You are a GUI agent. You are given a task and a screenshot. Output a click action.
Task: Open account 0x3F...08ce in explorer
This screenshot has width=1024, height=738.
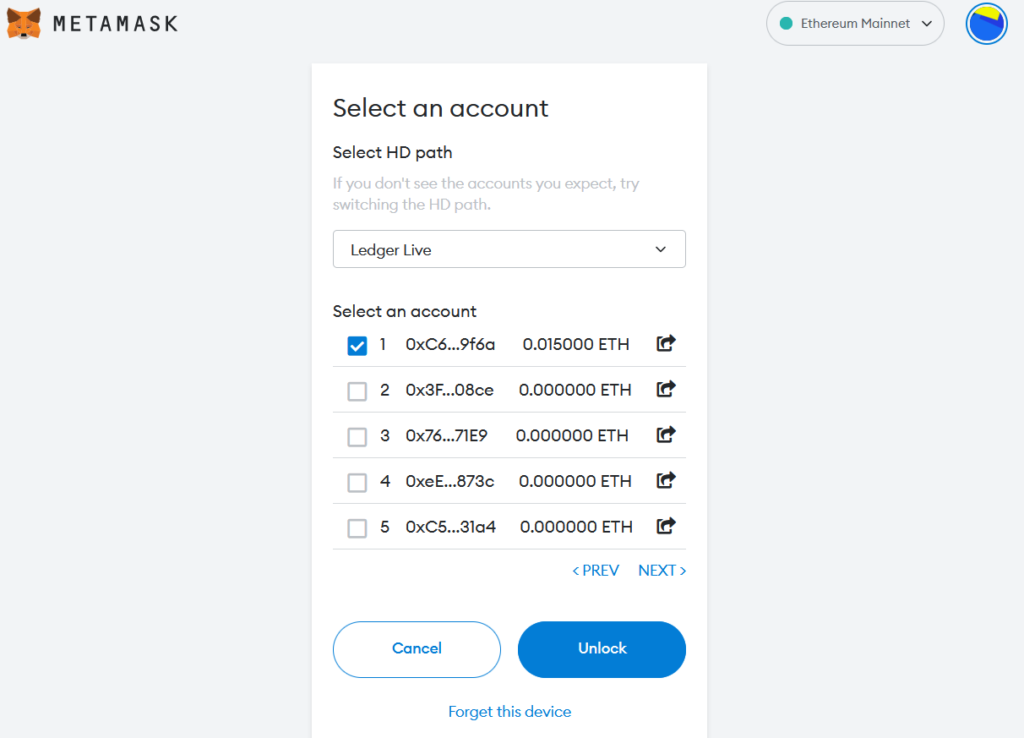665,389
